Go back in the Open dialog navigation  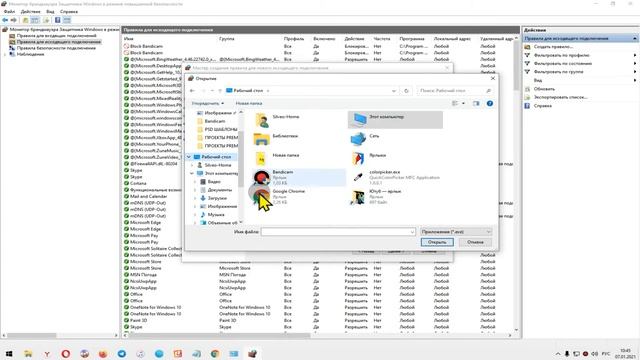pos(193,91)
